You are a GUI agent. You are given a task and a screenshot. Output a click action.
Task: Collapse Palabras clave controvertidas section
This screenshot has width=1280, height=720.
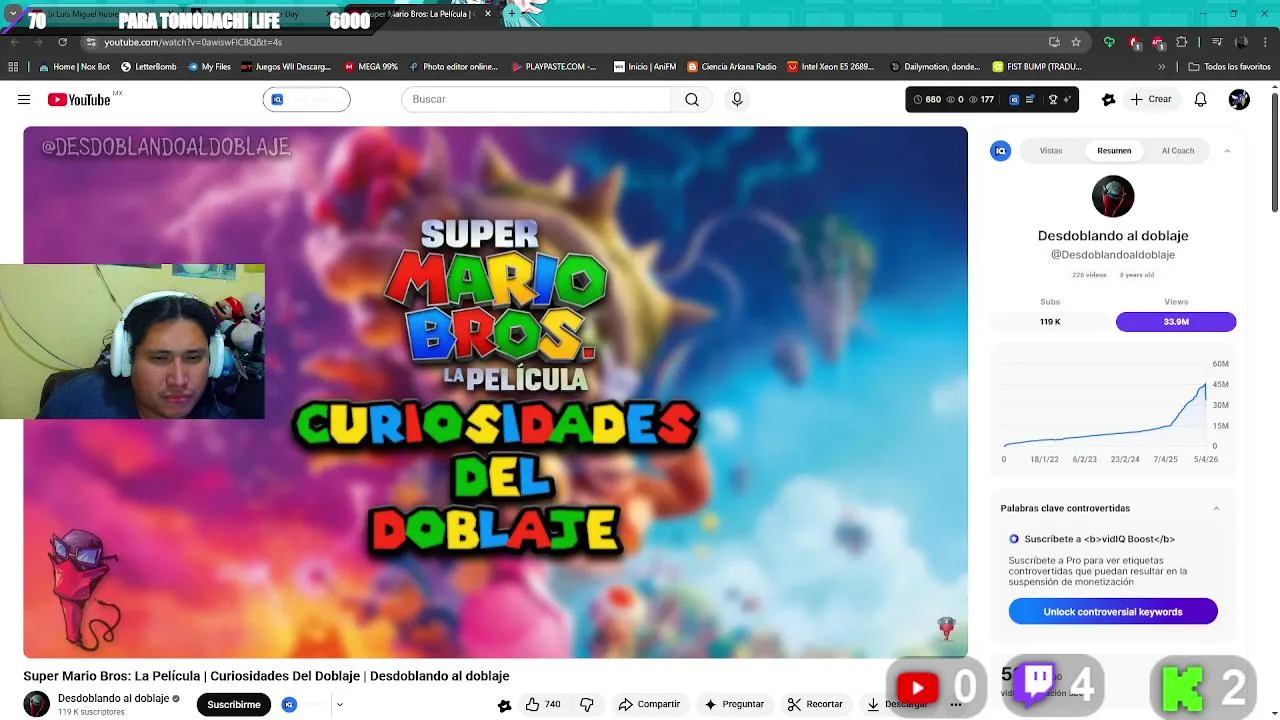coord(1216,508)
